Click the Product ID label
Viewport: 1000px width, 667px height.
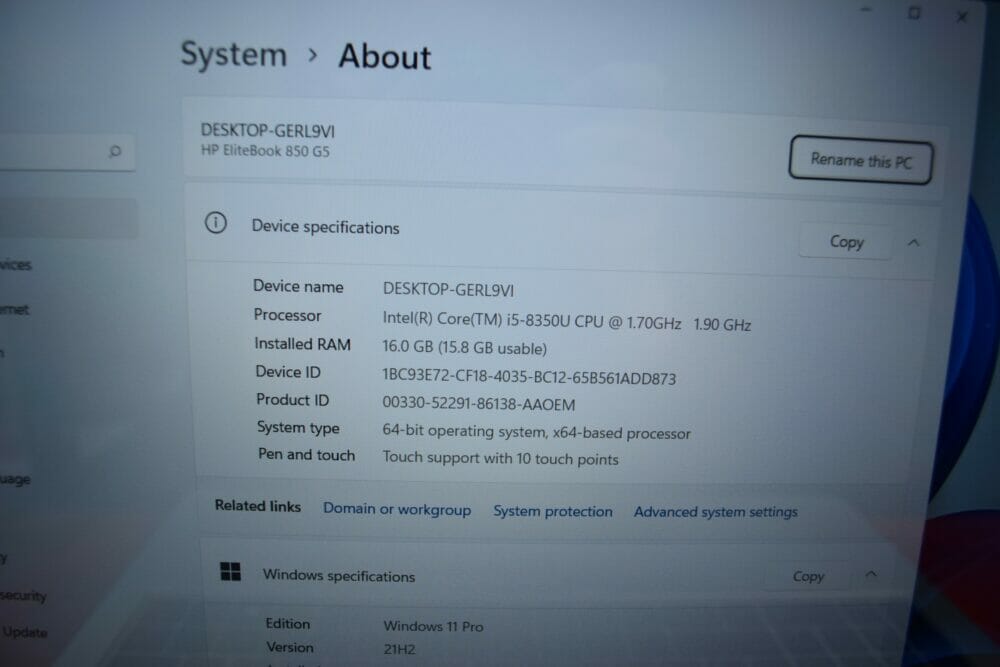(x=292, y=400)
